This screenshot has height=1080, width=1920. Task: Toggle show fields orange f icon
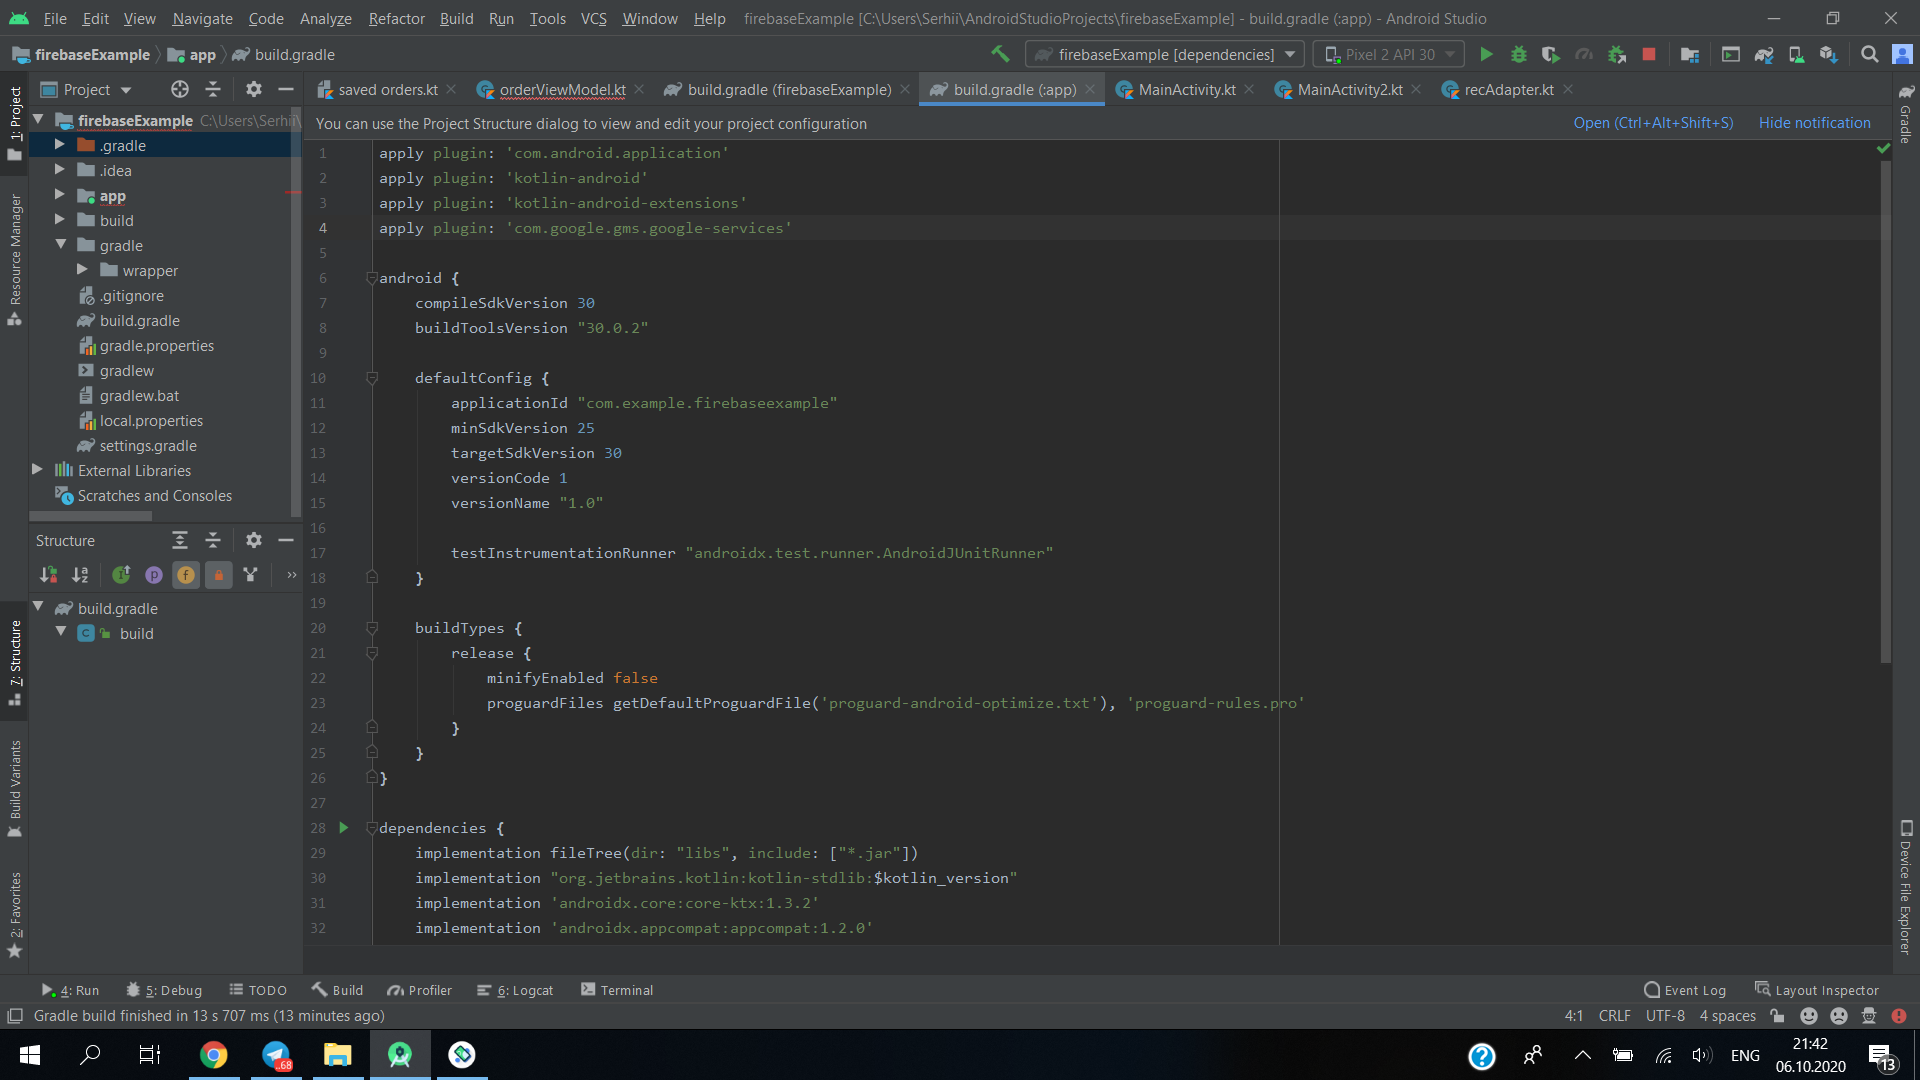(186, 574)
